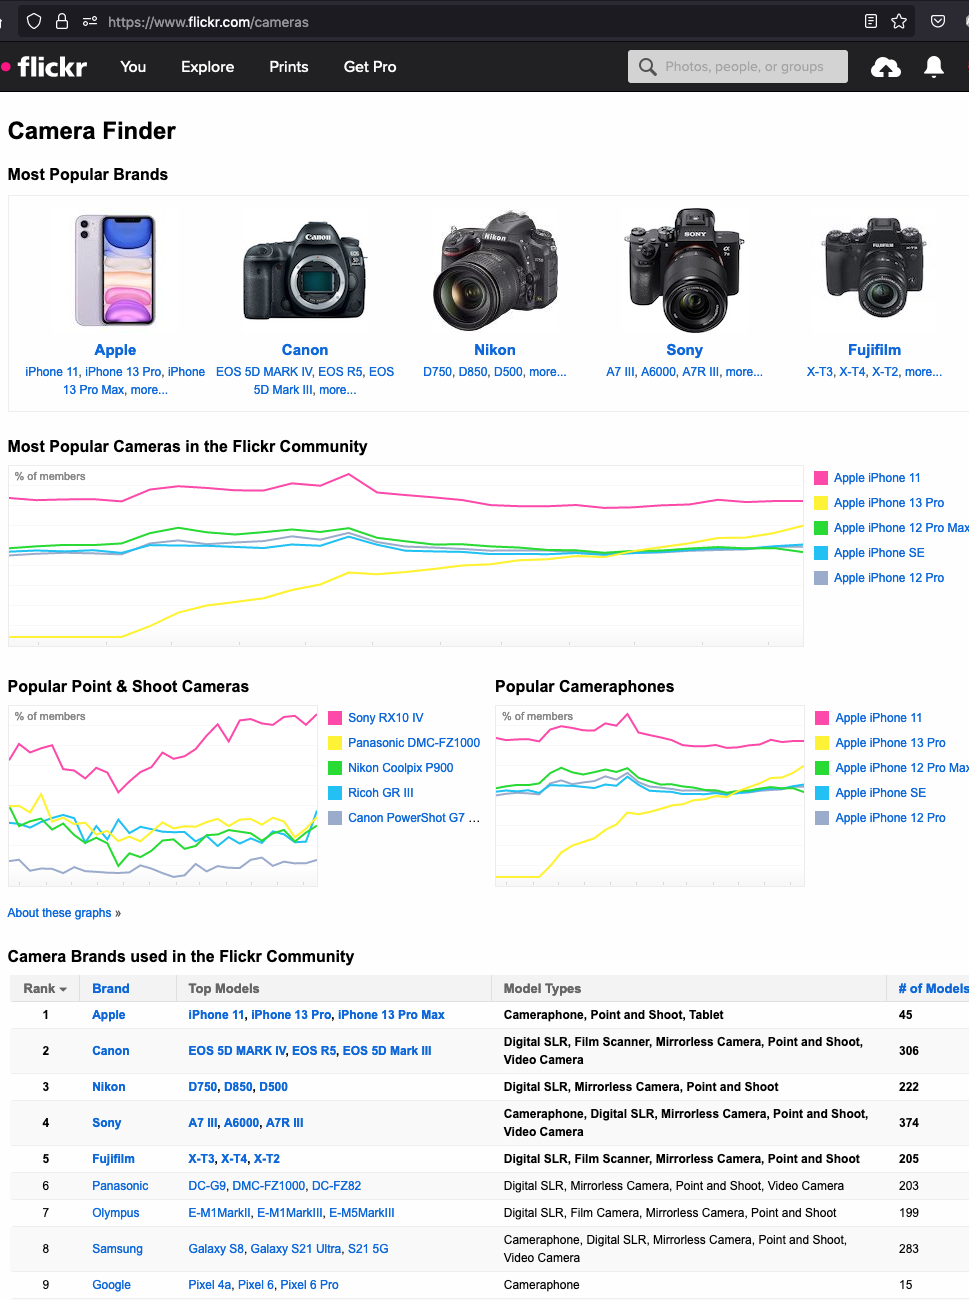Bookmark page with star icon
Viewport: 969px width, 1300px height.
(899, 21)
